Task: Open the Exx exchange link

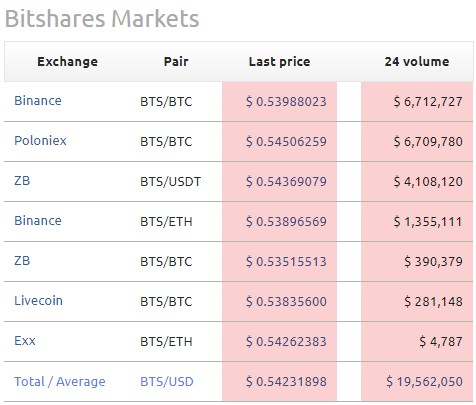Action: click(x=25, y=341)
